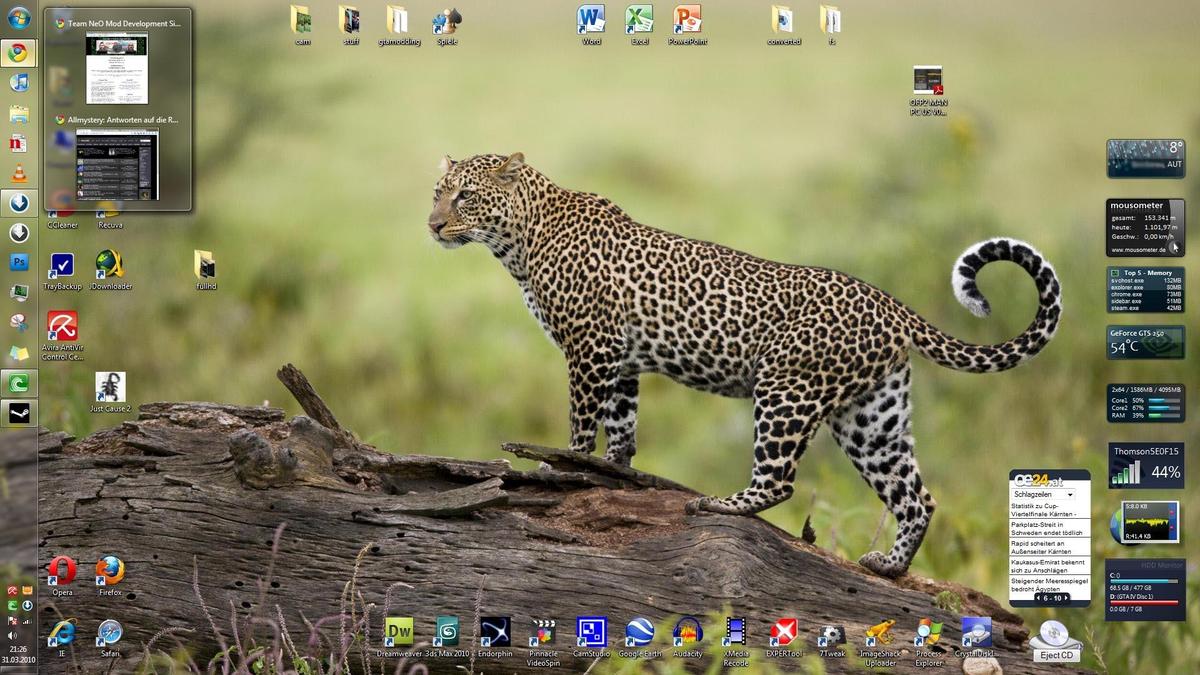Click the Photoshop icon in the taskbar
Image resolution: width=1200 pixels, height=675 pixels.
[19, 262]
